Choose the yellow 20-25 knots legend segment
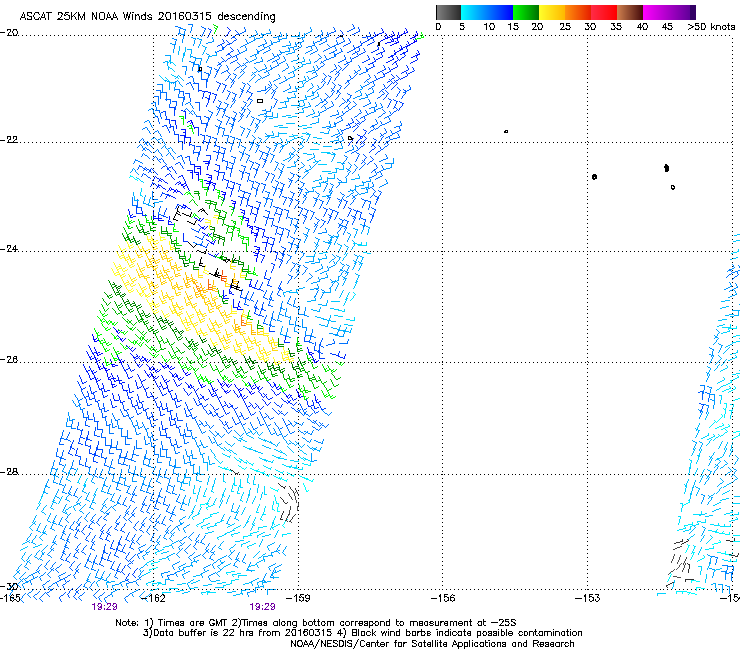The image size is (740, 650). (x=552, y=12)
